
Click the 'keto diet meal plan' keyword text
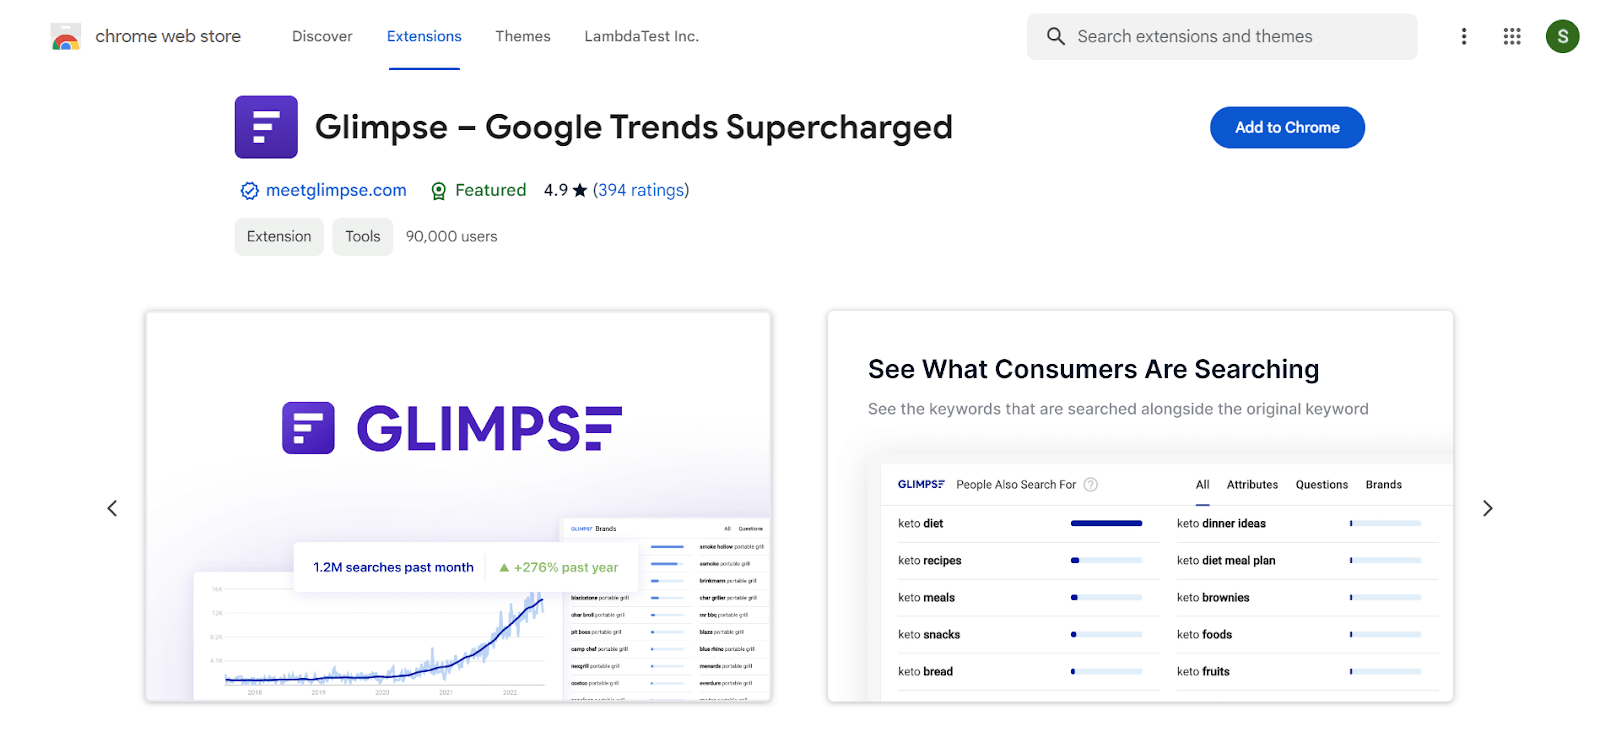(x=1226, y=560)
